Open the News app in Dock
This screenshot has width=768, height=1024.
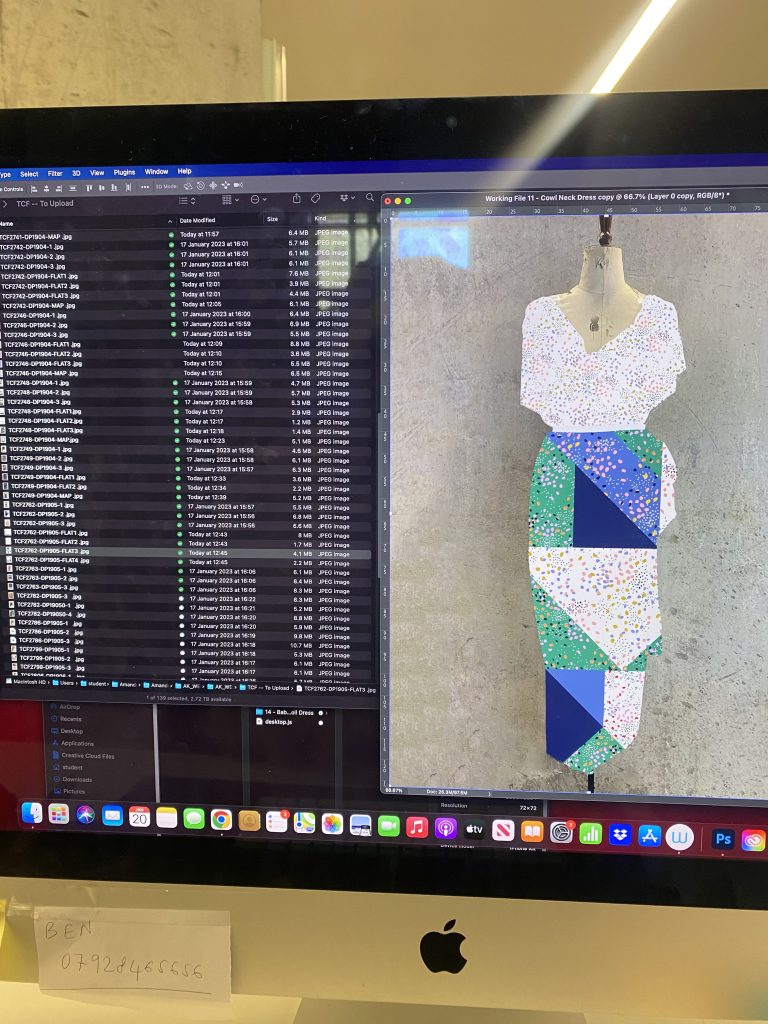click(x=503, y=831)
